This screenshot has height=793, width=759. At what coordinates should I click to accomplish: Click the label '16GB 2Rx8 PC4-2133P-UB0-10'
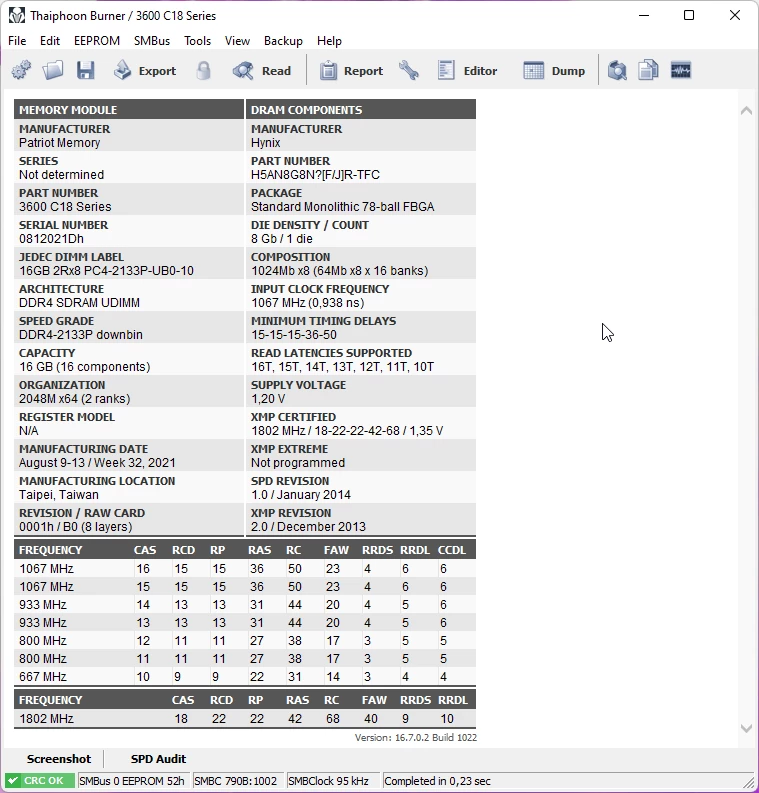click(x=106, y=271)
